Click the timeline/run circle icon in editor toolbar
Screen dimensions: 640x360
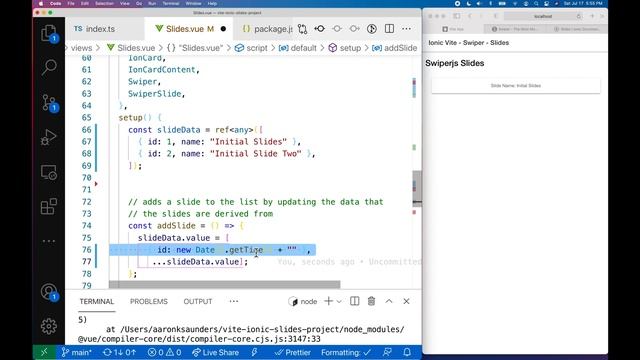pos(371,29)
